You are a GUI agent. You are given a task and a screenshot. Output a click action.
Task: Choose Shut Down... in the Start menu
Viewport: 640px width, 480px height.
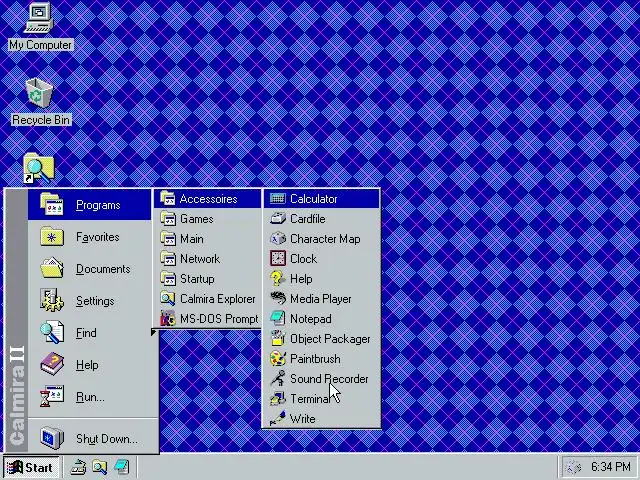(93, 439)
